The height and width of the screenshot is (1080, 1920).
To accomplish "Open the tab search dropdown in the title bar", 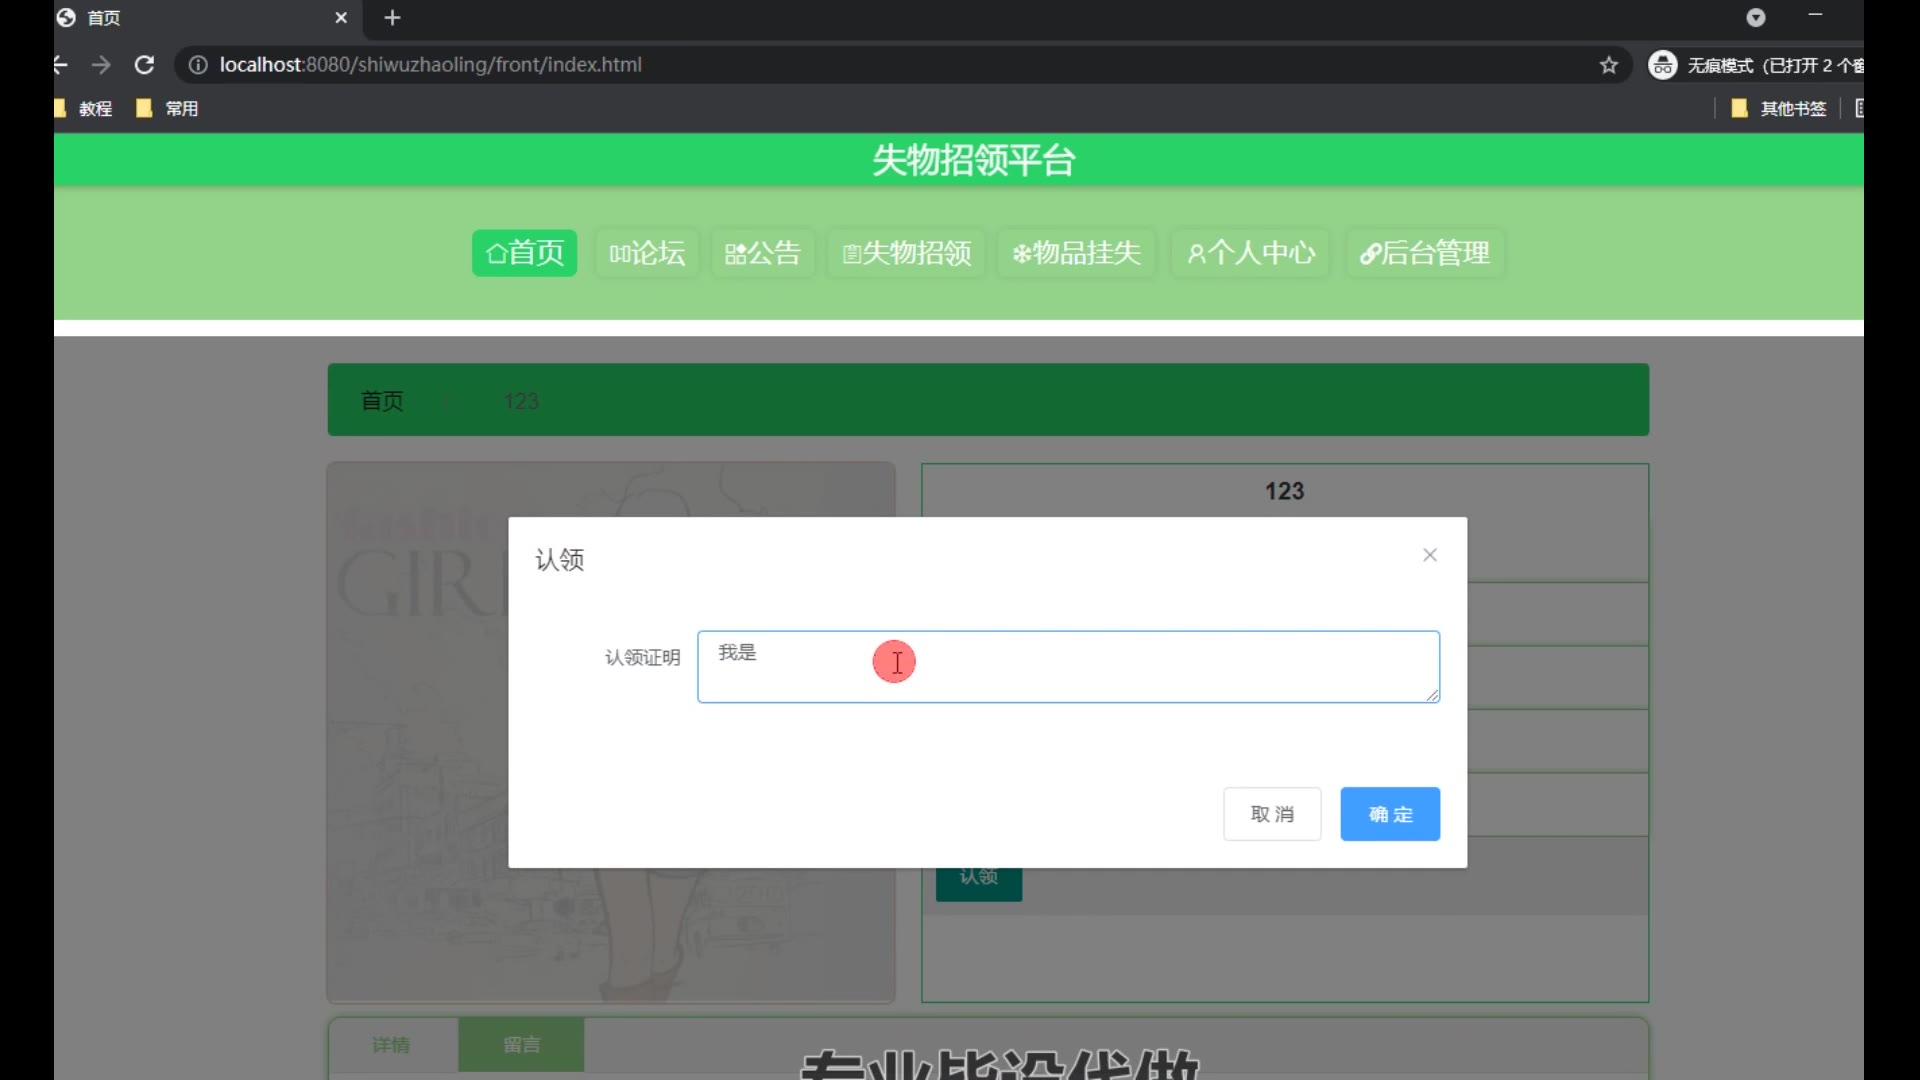I will pyautogui.click(x=1756, y=18).
